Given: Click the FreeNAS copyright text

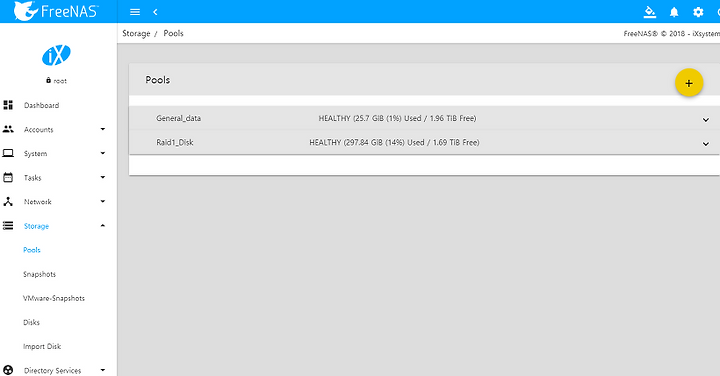Looking at the screenshot, I should [672, 34].
